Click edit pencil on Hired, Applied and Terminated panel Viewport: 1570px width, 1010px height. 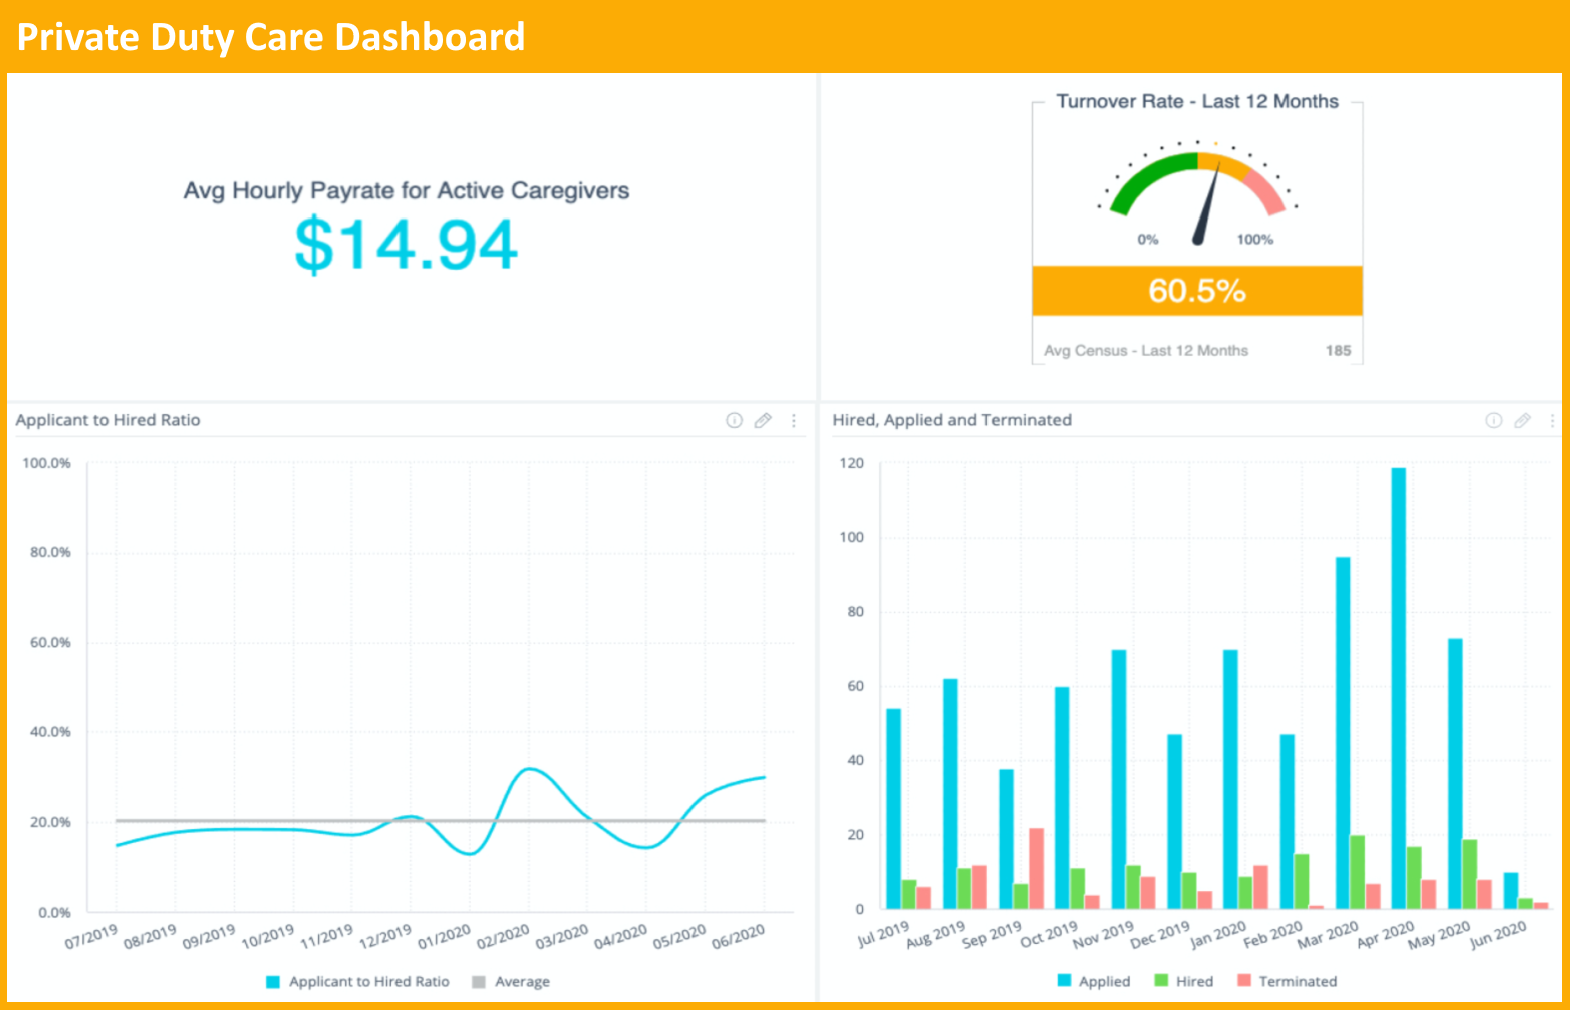(x=1522, y=421)
